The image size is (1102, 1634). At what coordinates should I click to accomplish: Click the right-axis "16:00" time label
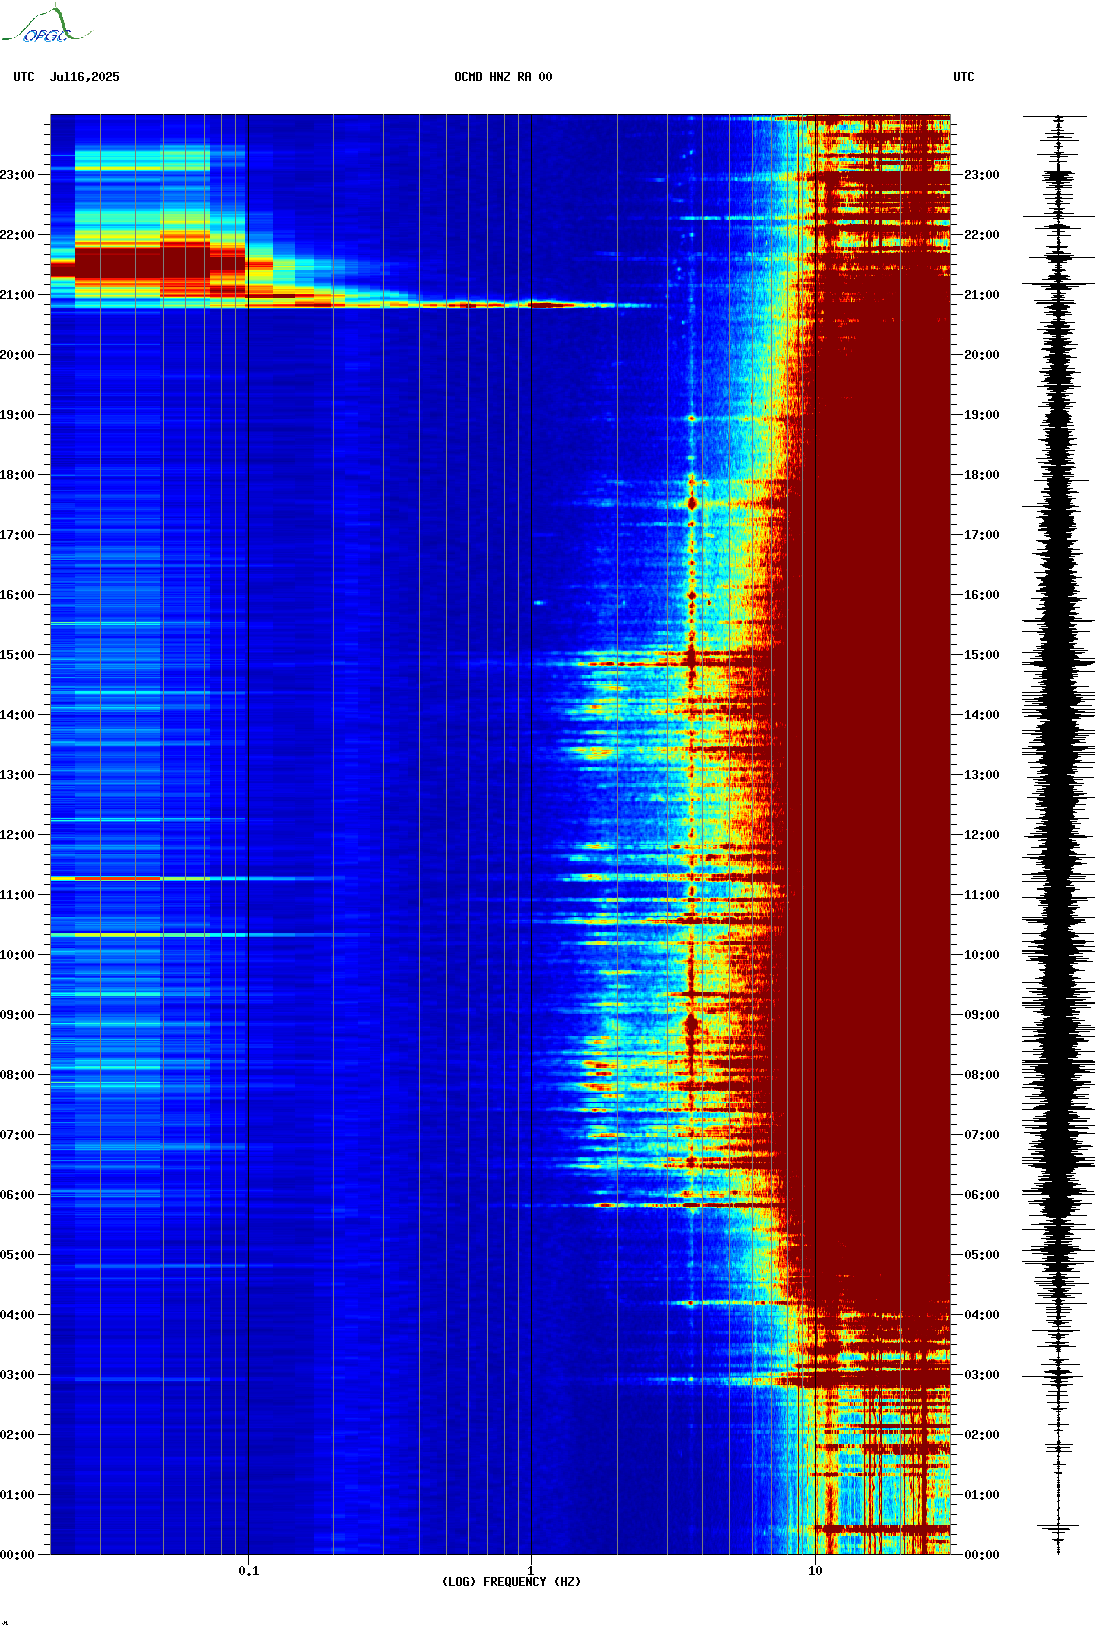[981, 595]
